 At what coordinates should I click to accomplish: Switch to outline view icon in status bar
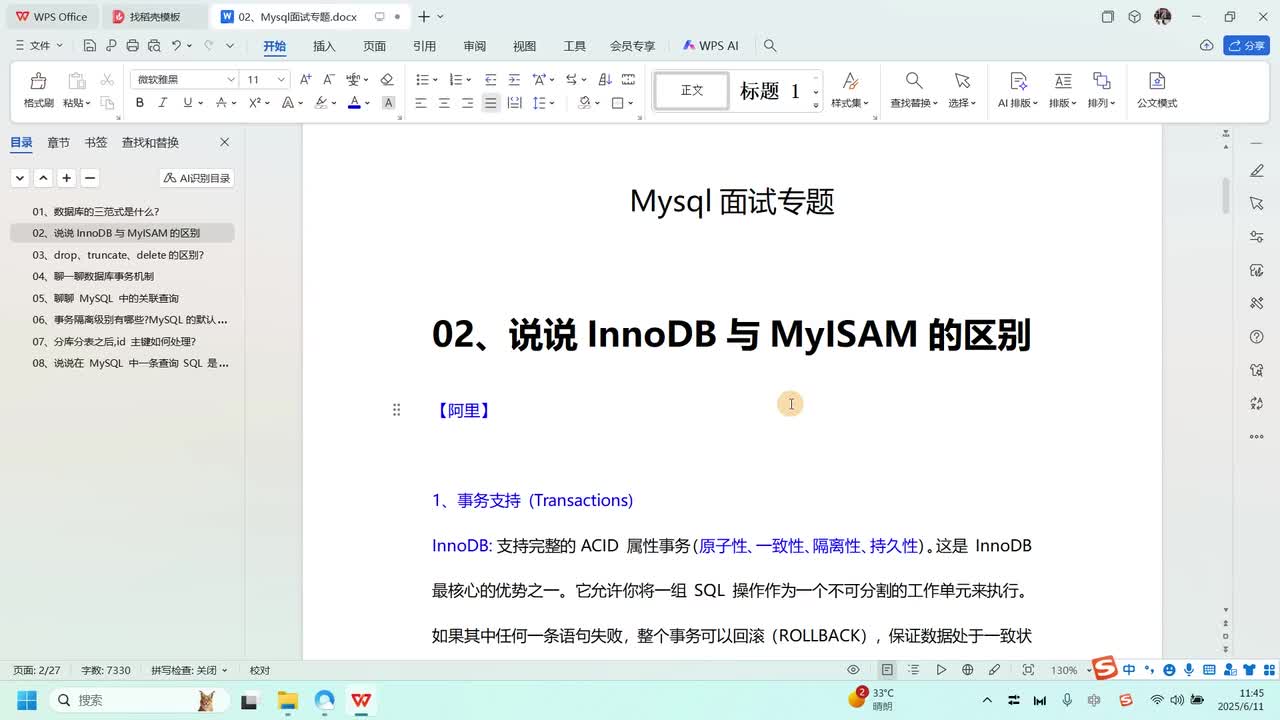(x=914, y=670)
